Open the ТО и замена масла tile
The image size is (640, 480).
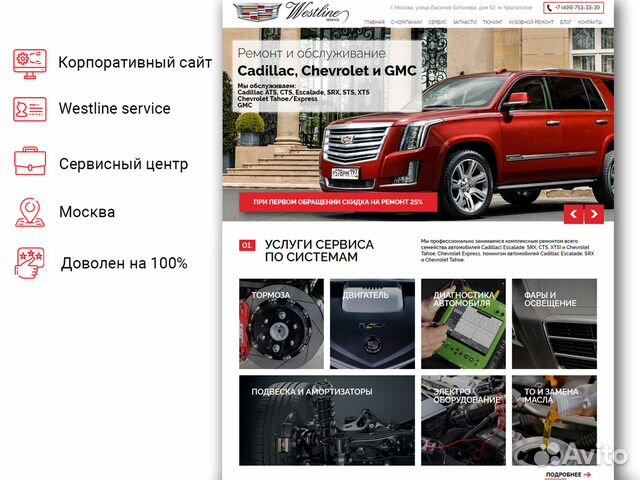554,420
